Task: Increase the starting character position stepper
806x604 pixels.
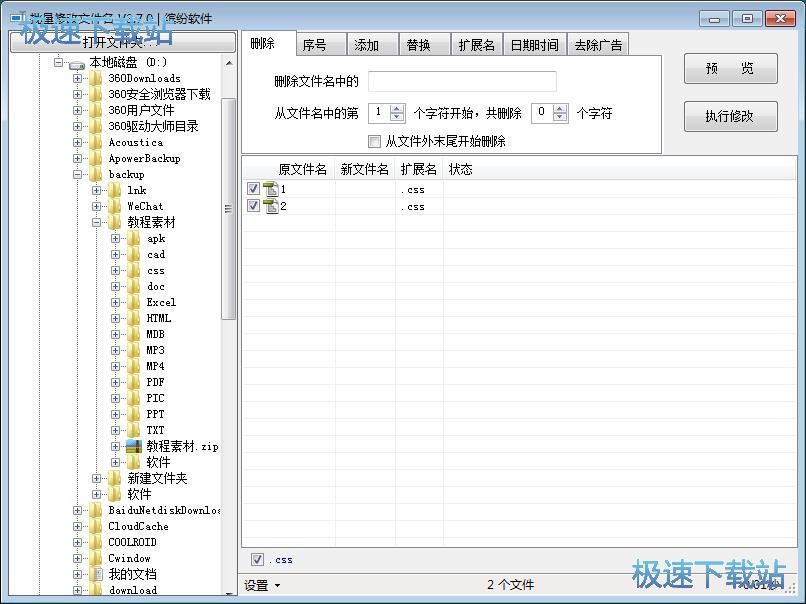Action: (396, 108)
